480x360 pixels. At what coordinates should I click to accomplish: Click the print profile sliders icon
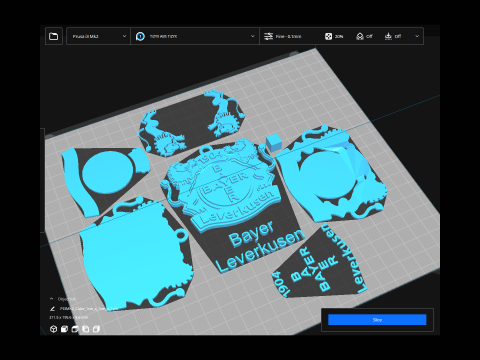click(268, 36)
